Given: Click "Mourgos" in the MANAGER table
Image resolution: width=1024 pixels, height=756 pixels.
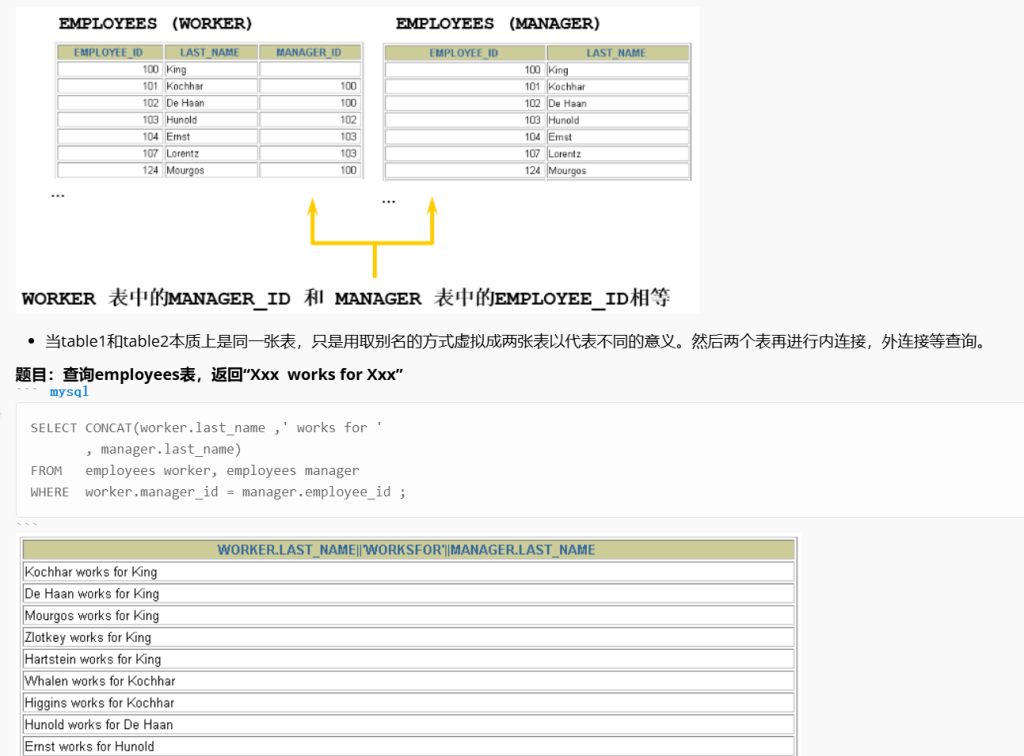Looking at the screenshot, I should (x=568, y=171).
